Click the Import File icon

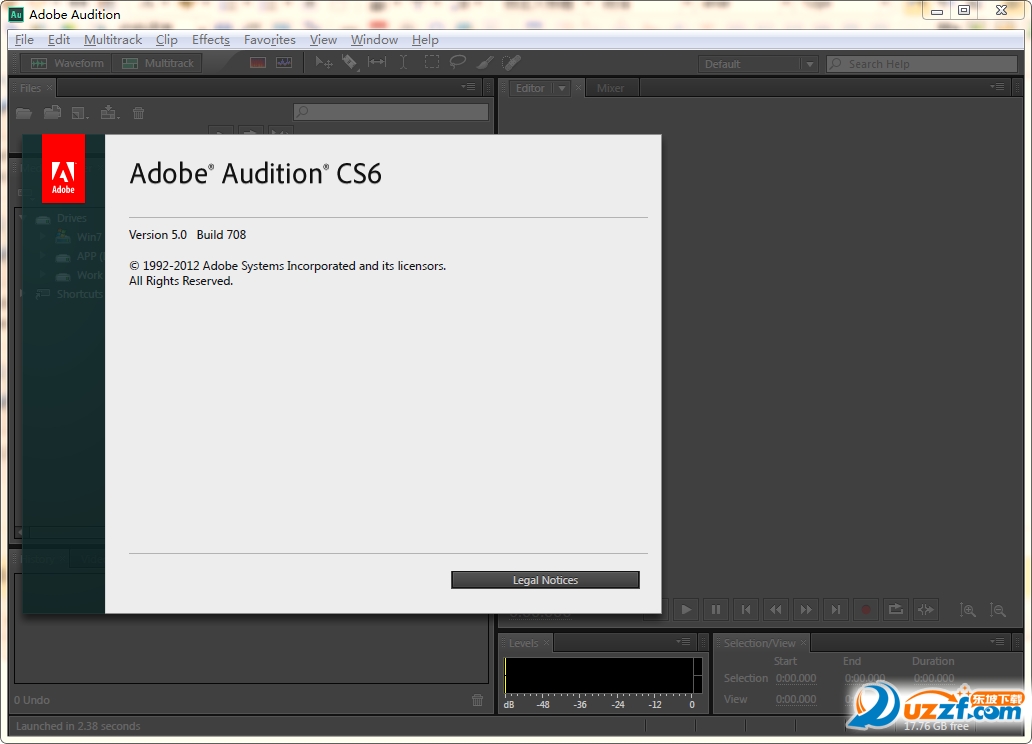[53, 113]
